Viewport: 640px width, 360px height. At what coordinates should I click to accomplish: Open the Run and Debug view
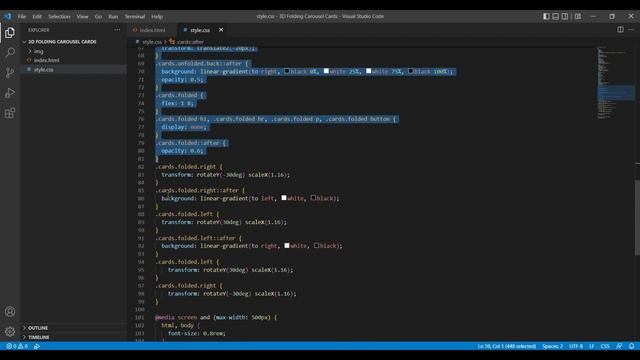[10, 93]
